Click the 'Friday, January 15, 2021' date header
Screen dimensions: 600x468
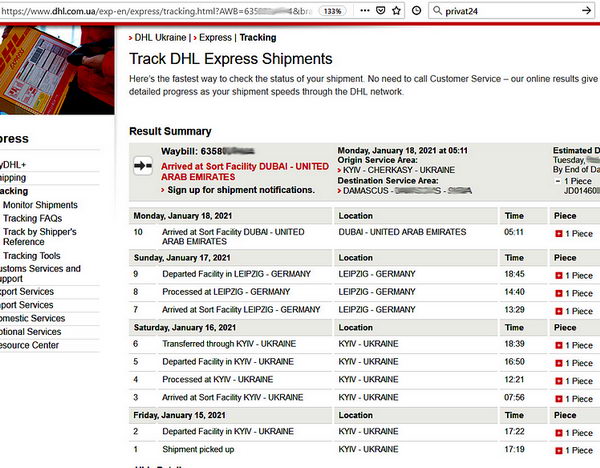point(179,415)
